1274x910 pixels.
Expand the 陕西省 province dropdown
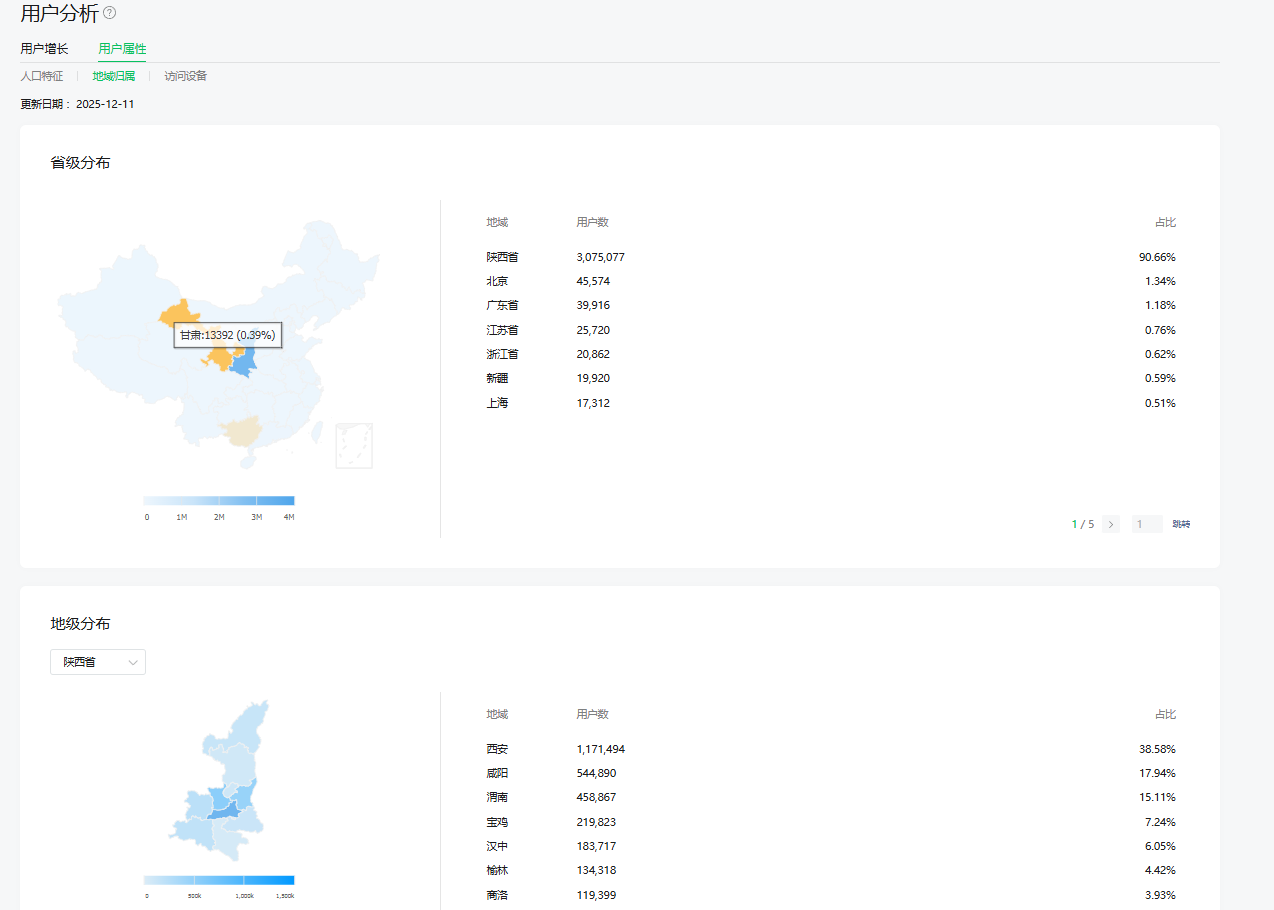coord(98,662)
